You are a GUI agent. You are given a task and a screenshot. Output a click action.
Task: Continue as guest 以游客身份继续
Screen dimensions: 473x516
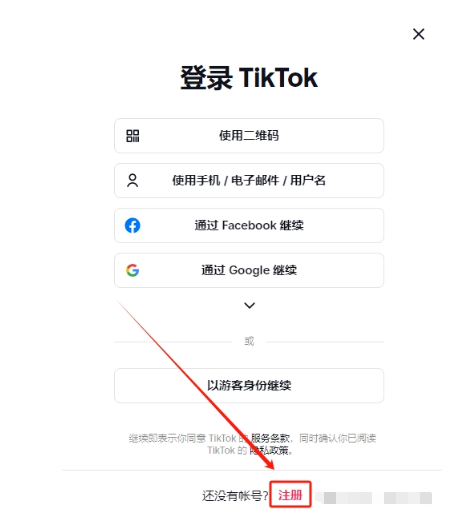pyautogui.click(x=249, y=385)
